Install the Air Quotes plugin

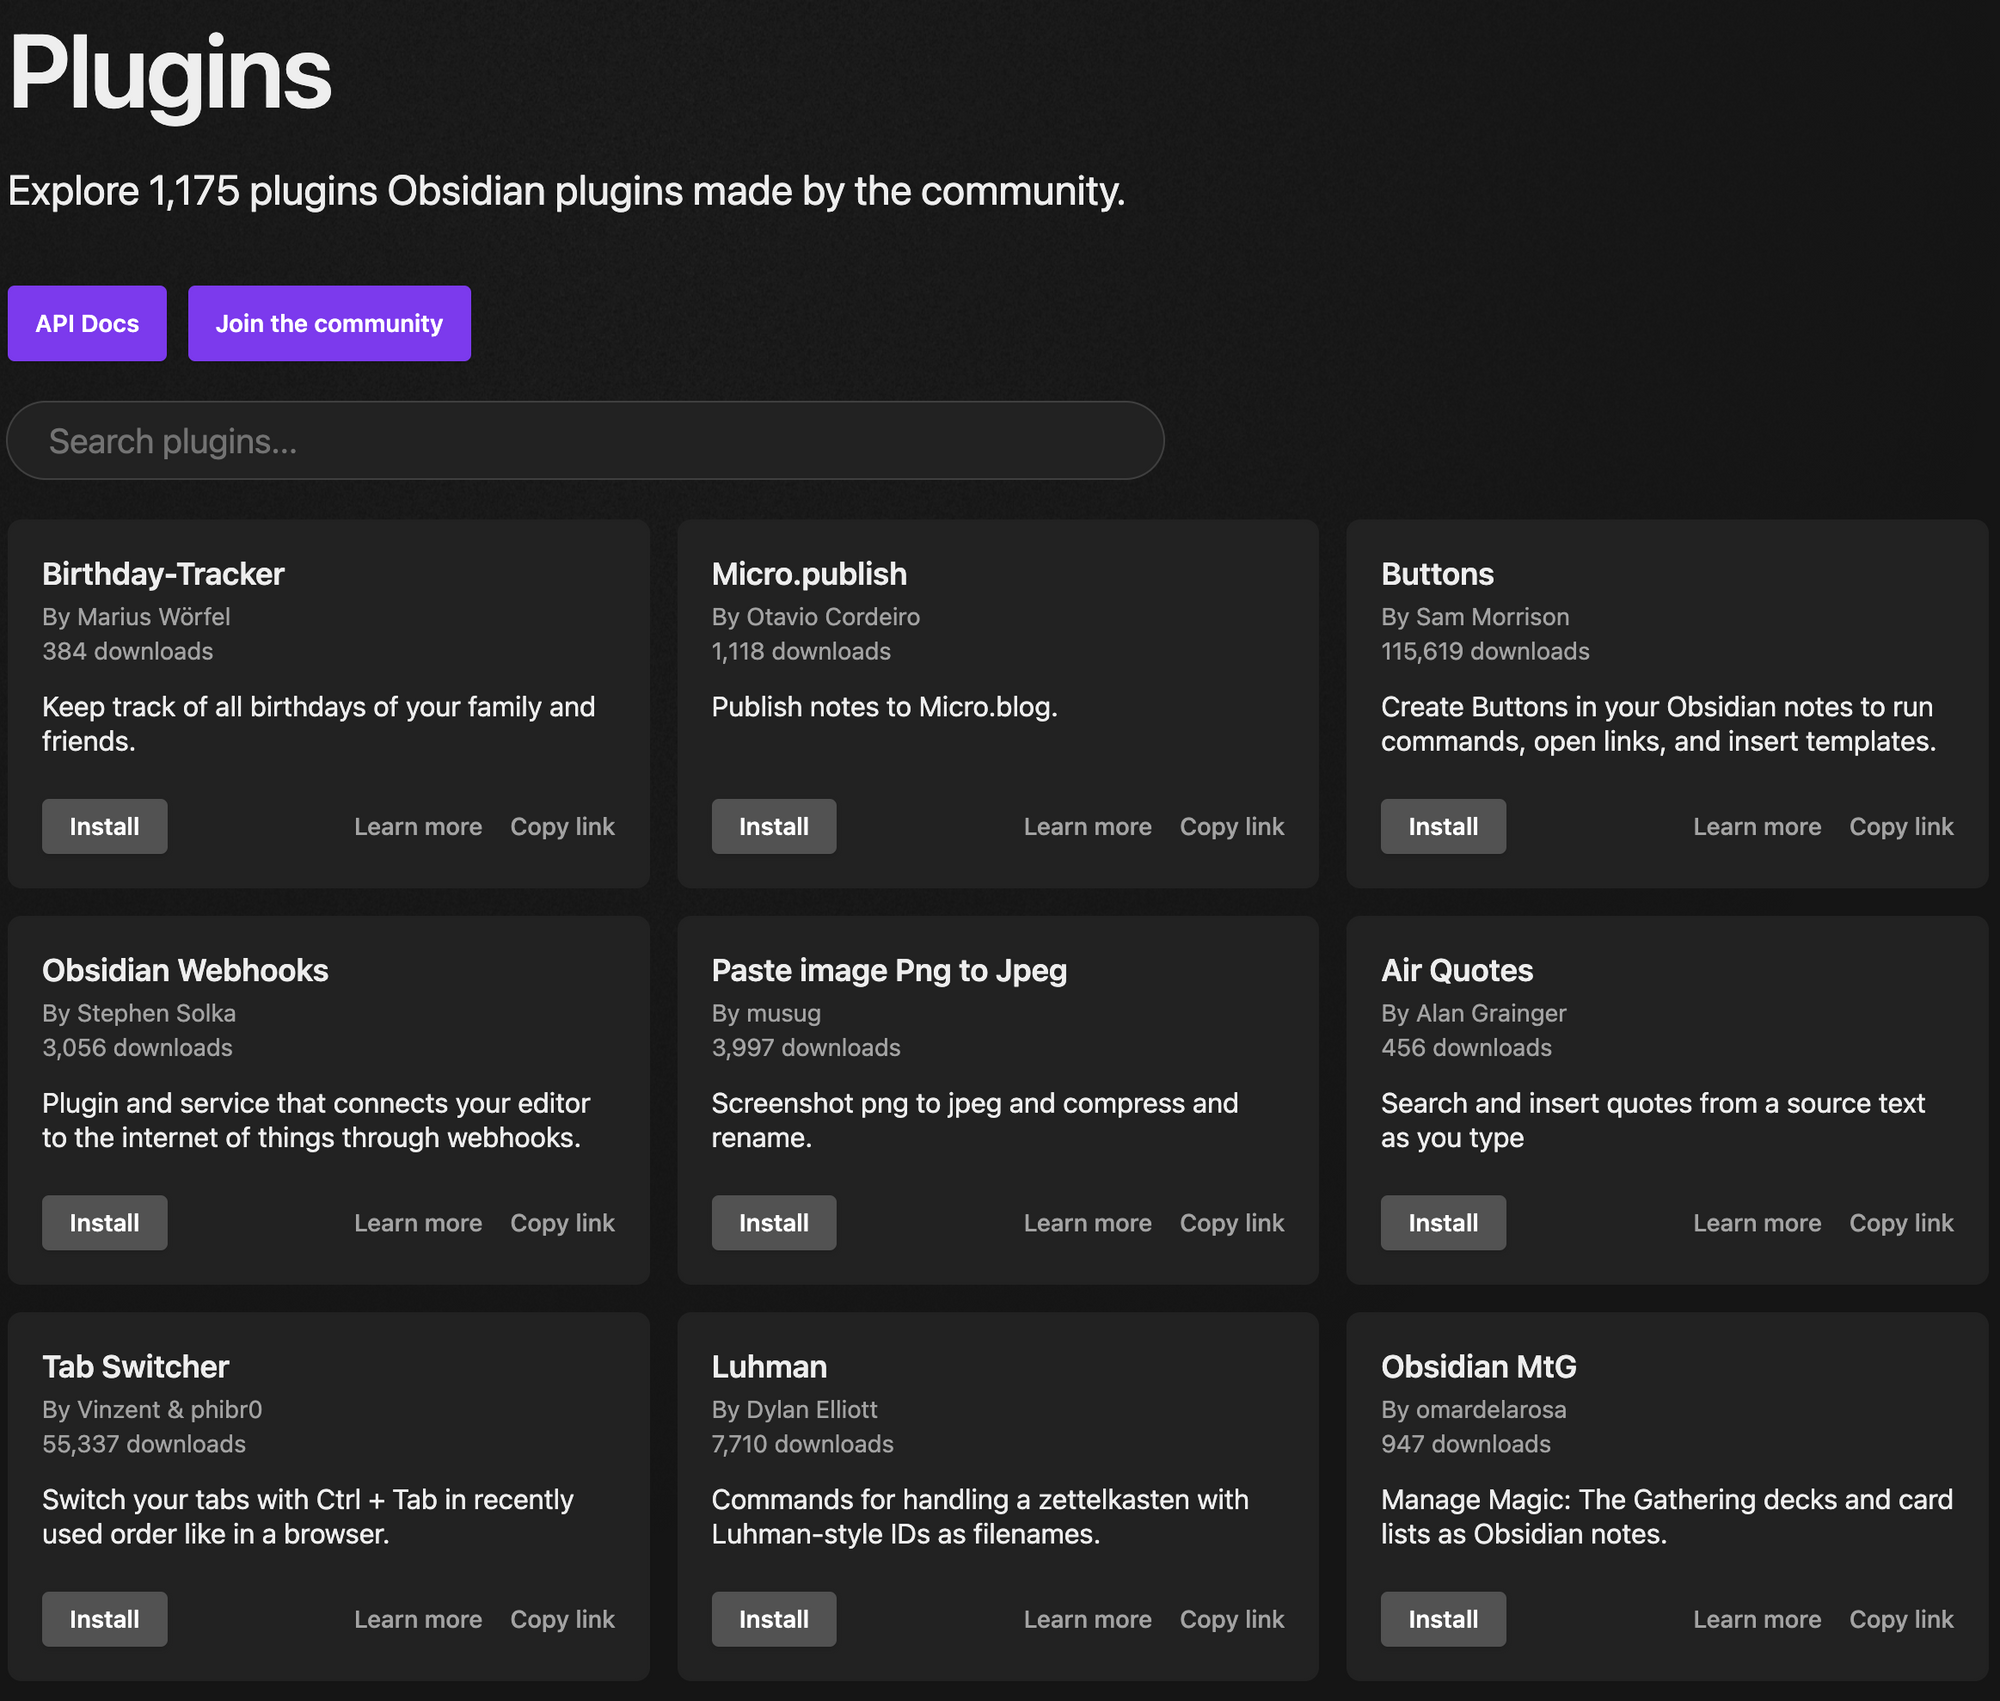click(1443, 1223)
